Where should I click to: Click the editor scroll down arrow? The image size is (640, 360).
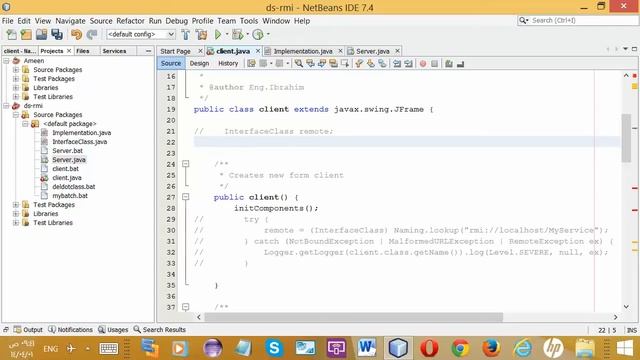tap(626, 307)
